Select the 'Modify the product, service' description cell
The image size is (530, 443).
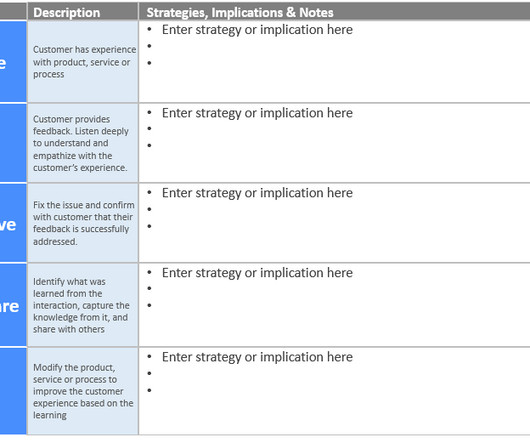pyautogui.click(x=83, y=391)
